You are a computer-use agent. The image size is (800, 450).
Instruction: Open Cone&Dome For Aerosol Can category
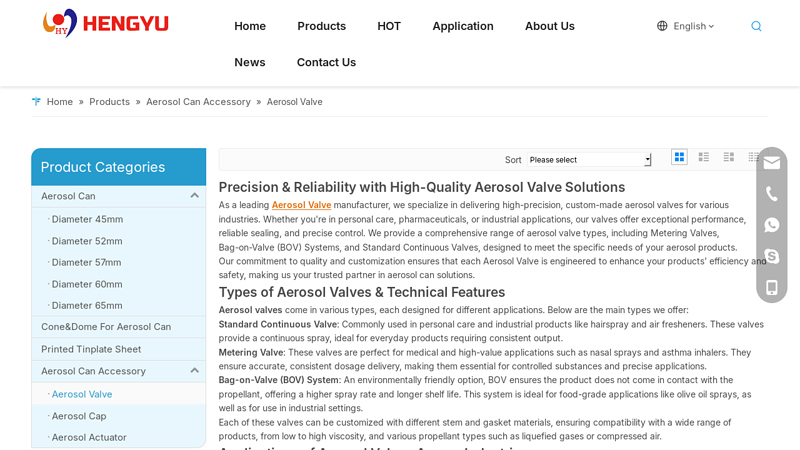pos(106,327)
